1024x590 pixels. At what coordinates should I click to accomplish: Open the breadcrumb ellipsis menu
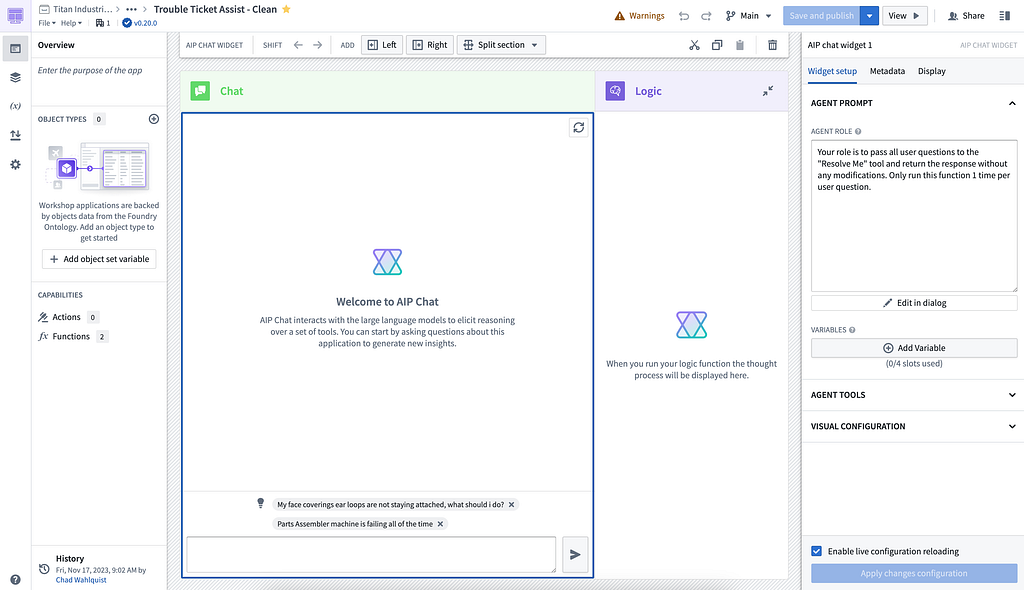(x=131, y=9)
